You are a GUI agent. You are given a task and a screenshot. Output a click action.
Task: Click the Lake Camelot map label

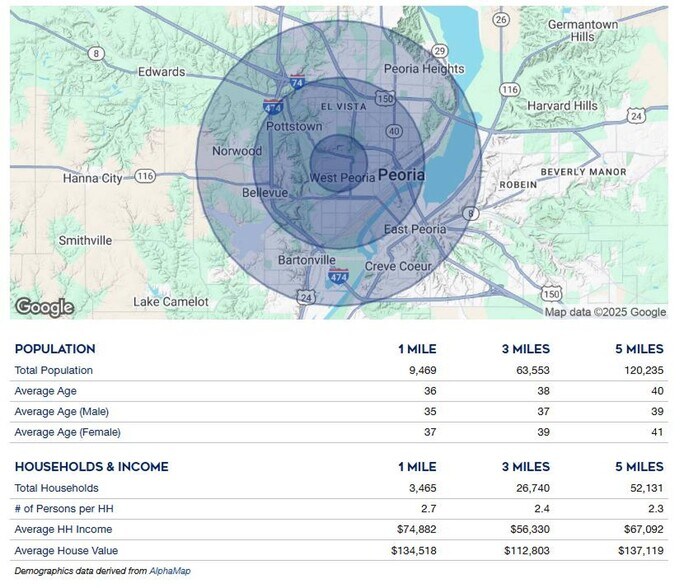(x=171, y=301)
